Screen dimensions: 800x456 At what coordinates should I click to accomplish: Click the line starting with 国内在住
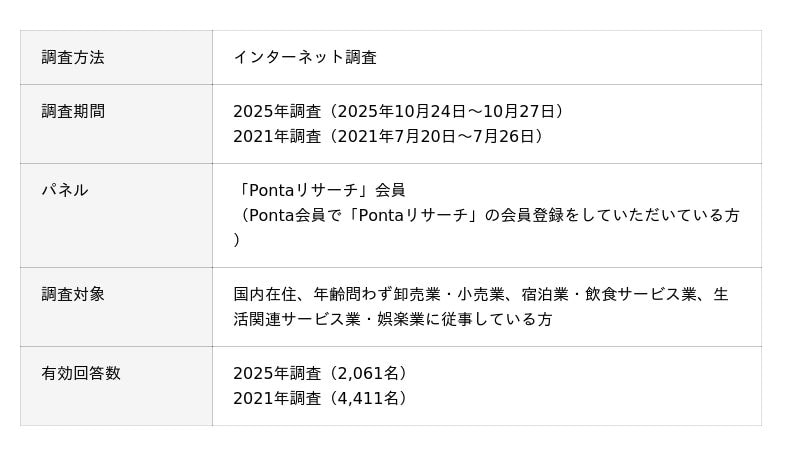pyautogui.click(x=480, y=295)
